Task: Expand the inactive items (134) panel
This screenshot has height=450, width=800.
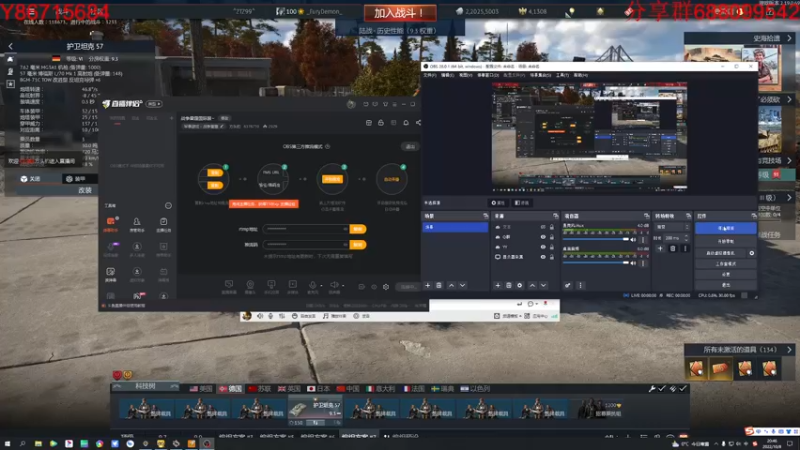Action: click(x=789, y=349)
